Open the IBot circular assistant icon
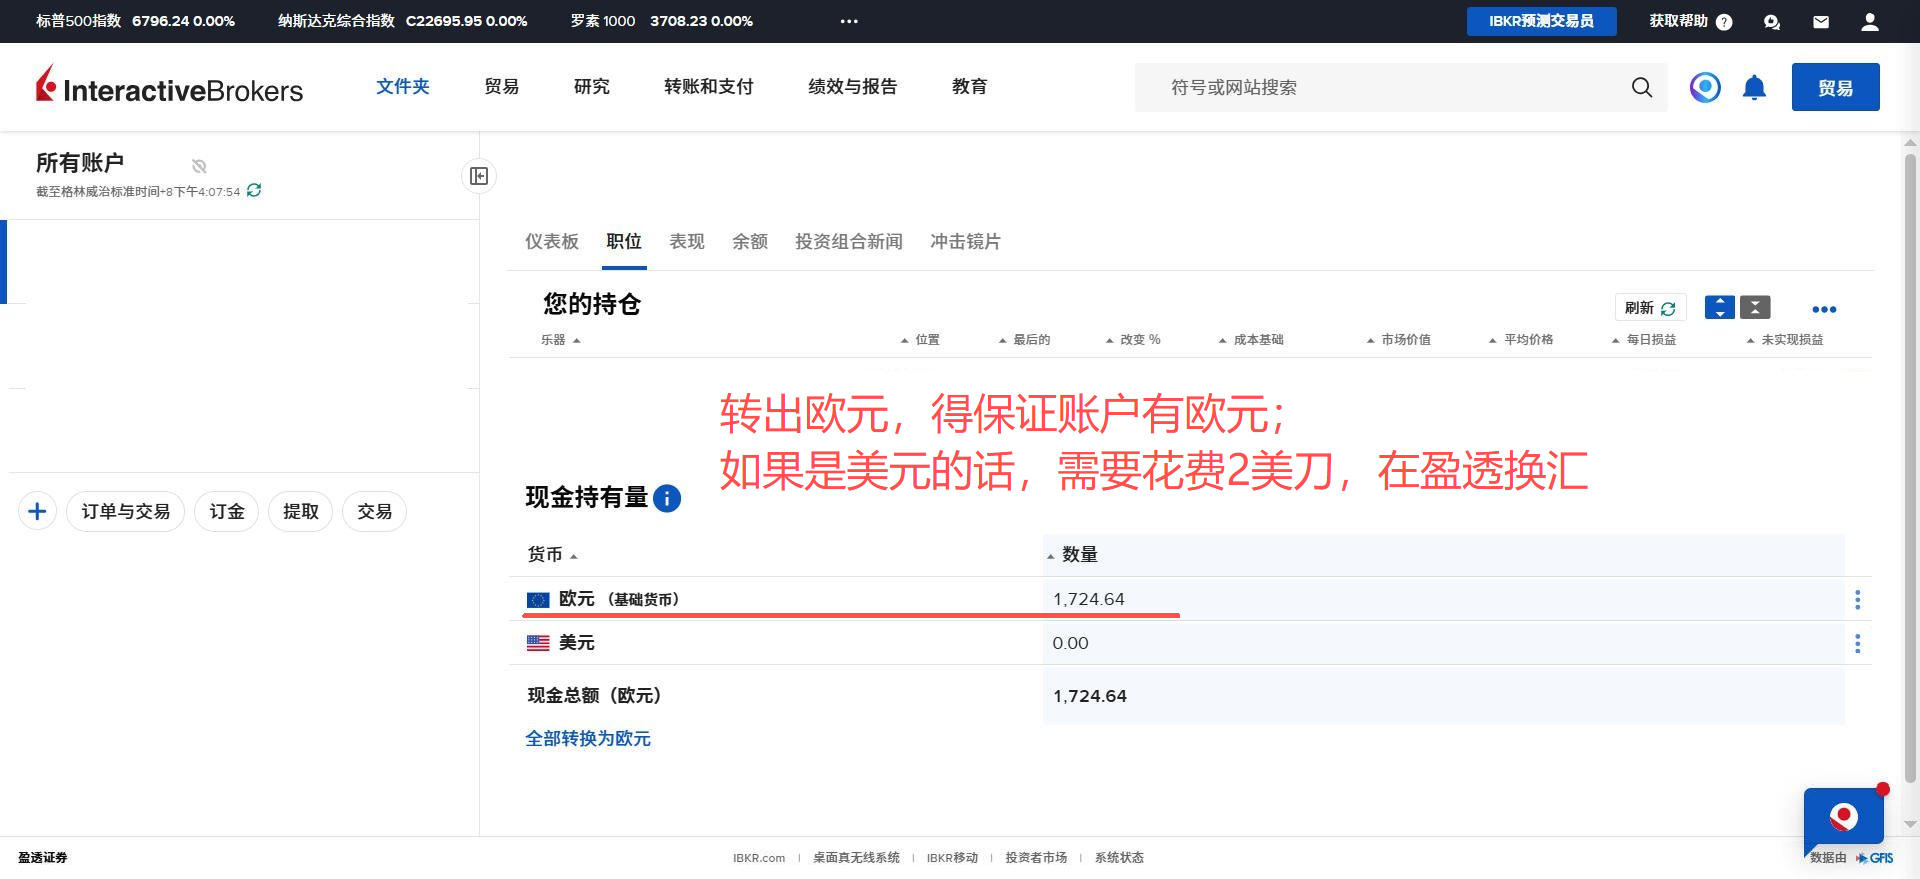Screen dimensions: 1920x879 tap(1705, 88)
